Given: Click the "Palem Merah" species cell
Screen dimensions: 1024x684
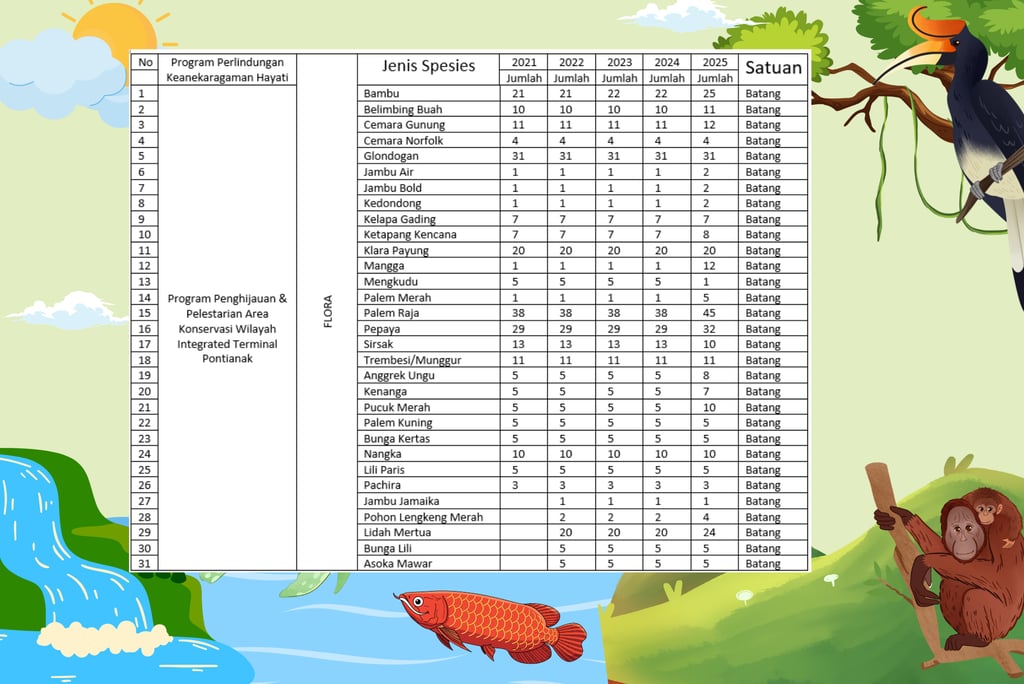Looking at the screenshot, I should pos(428,297).
